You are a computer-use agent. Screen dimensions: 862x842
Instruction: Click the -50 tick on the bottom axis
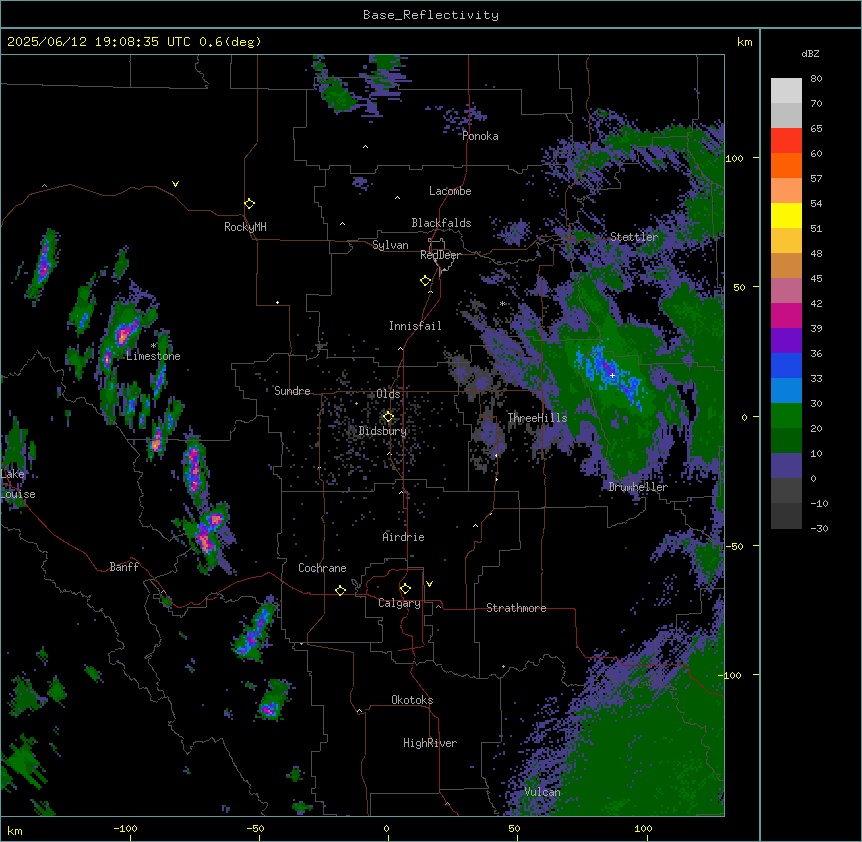pos(255,828)
